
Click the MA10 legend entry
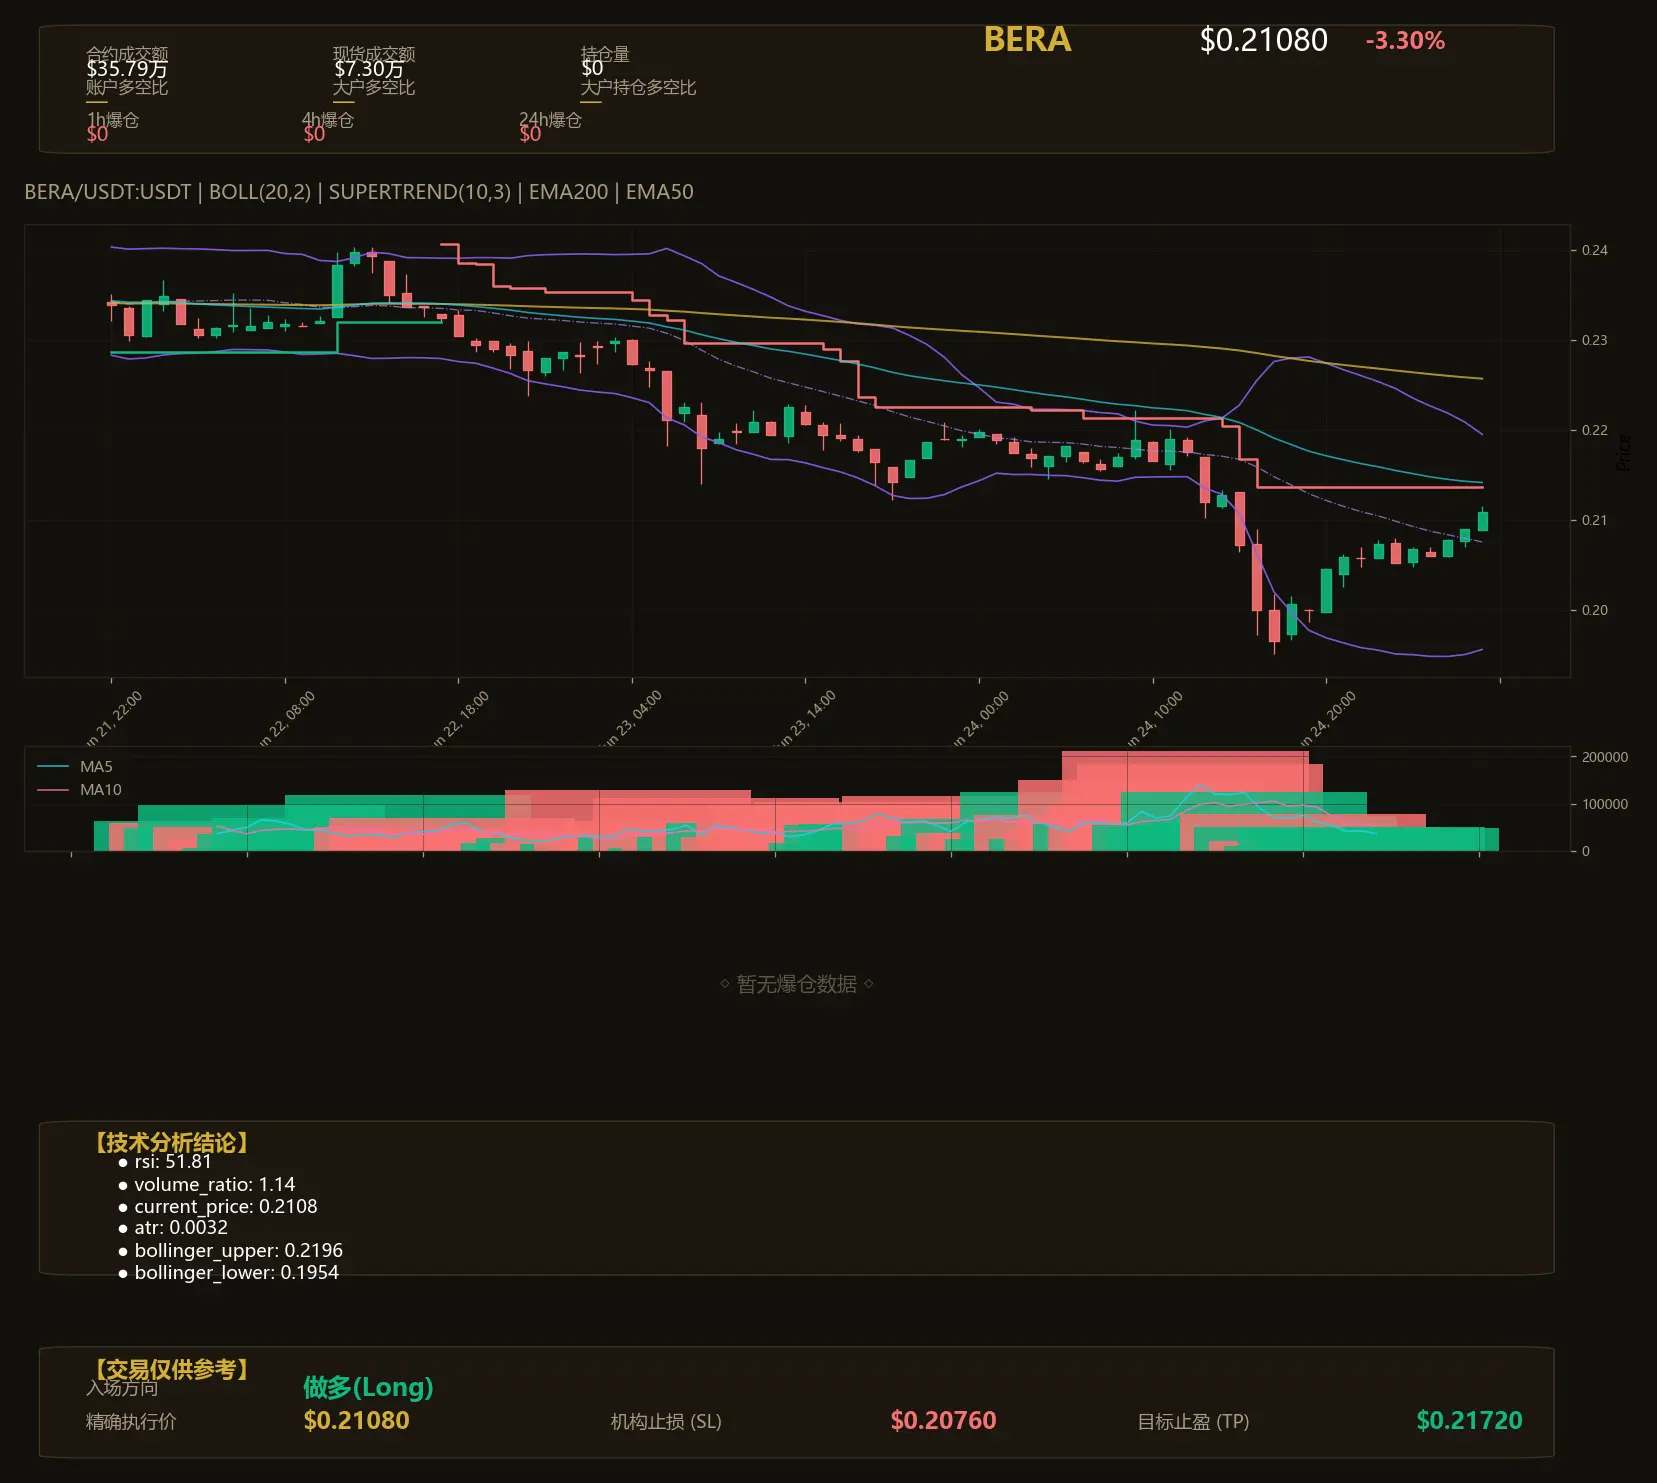(x=79, y=790)
